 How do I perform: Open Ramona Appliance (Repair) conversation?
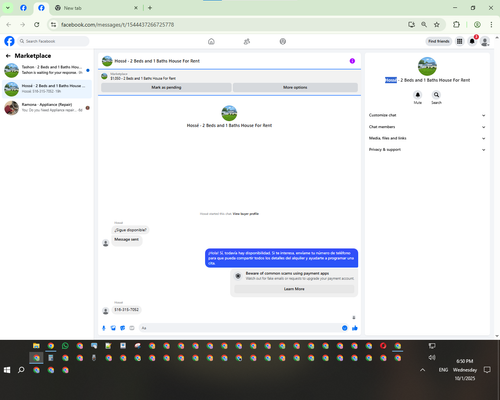click(x=47, y=107)
